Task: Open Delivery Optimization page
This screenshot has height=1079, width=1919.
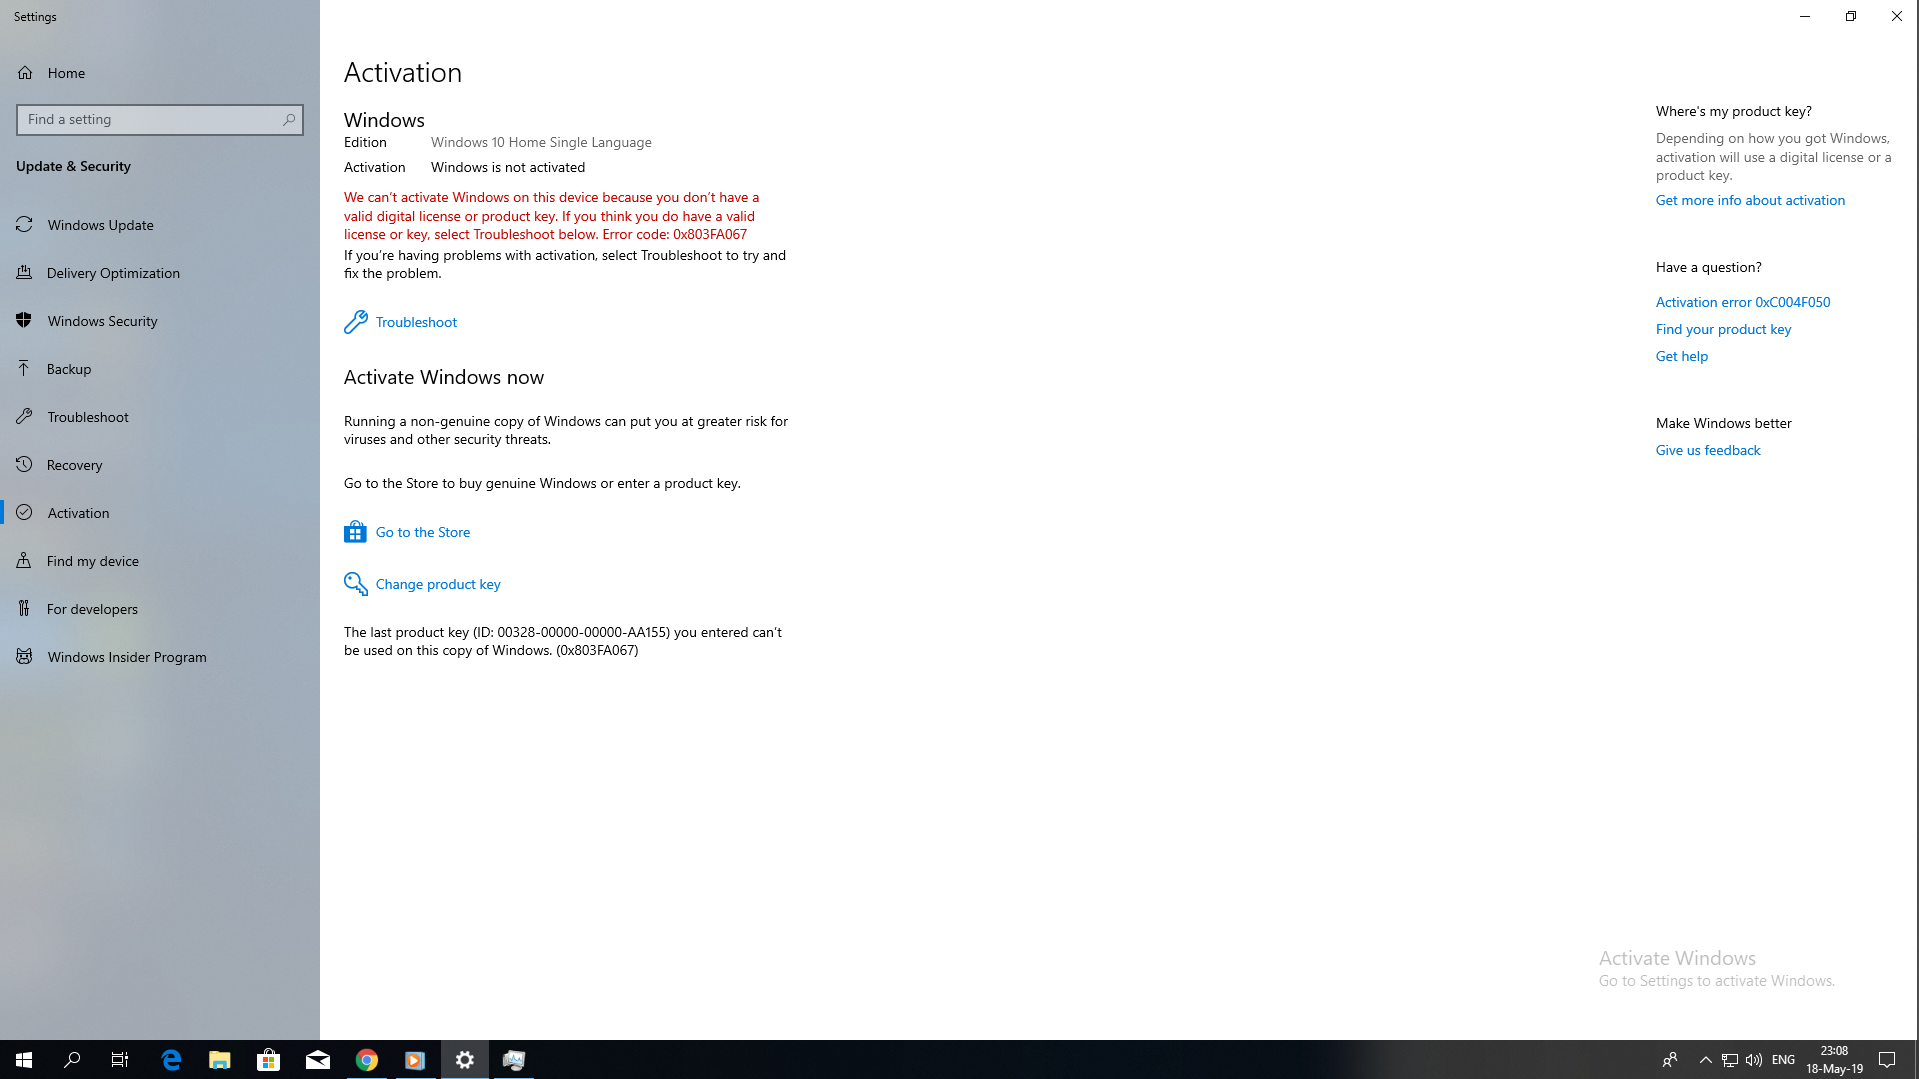Action: [x=160, y=273]
